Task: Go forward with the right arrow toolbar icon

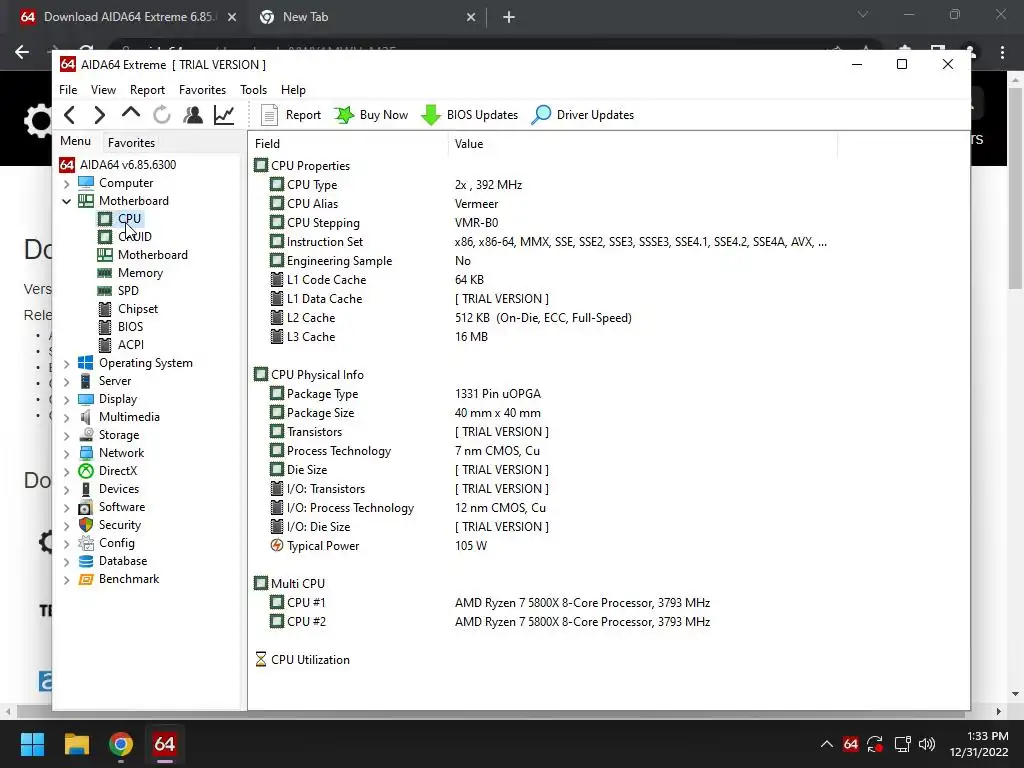Action: 99,115
